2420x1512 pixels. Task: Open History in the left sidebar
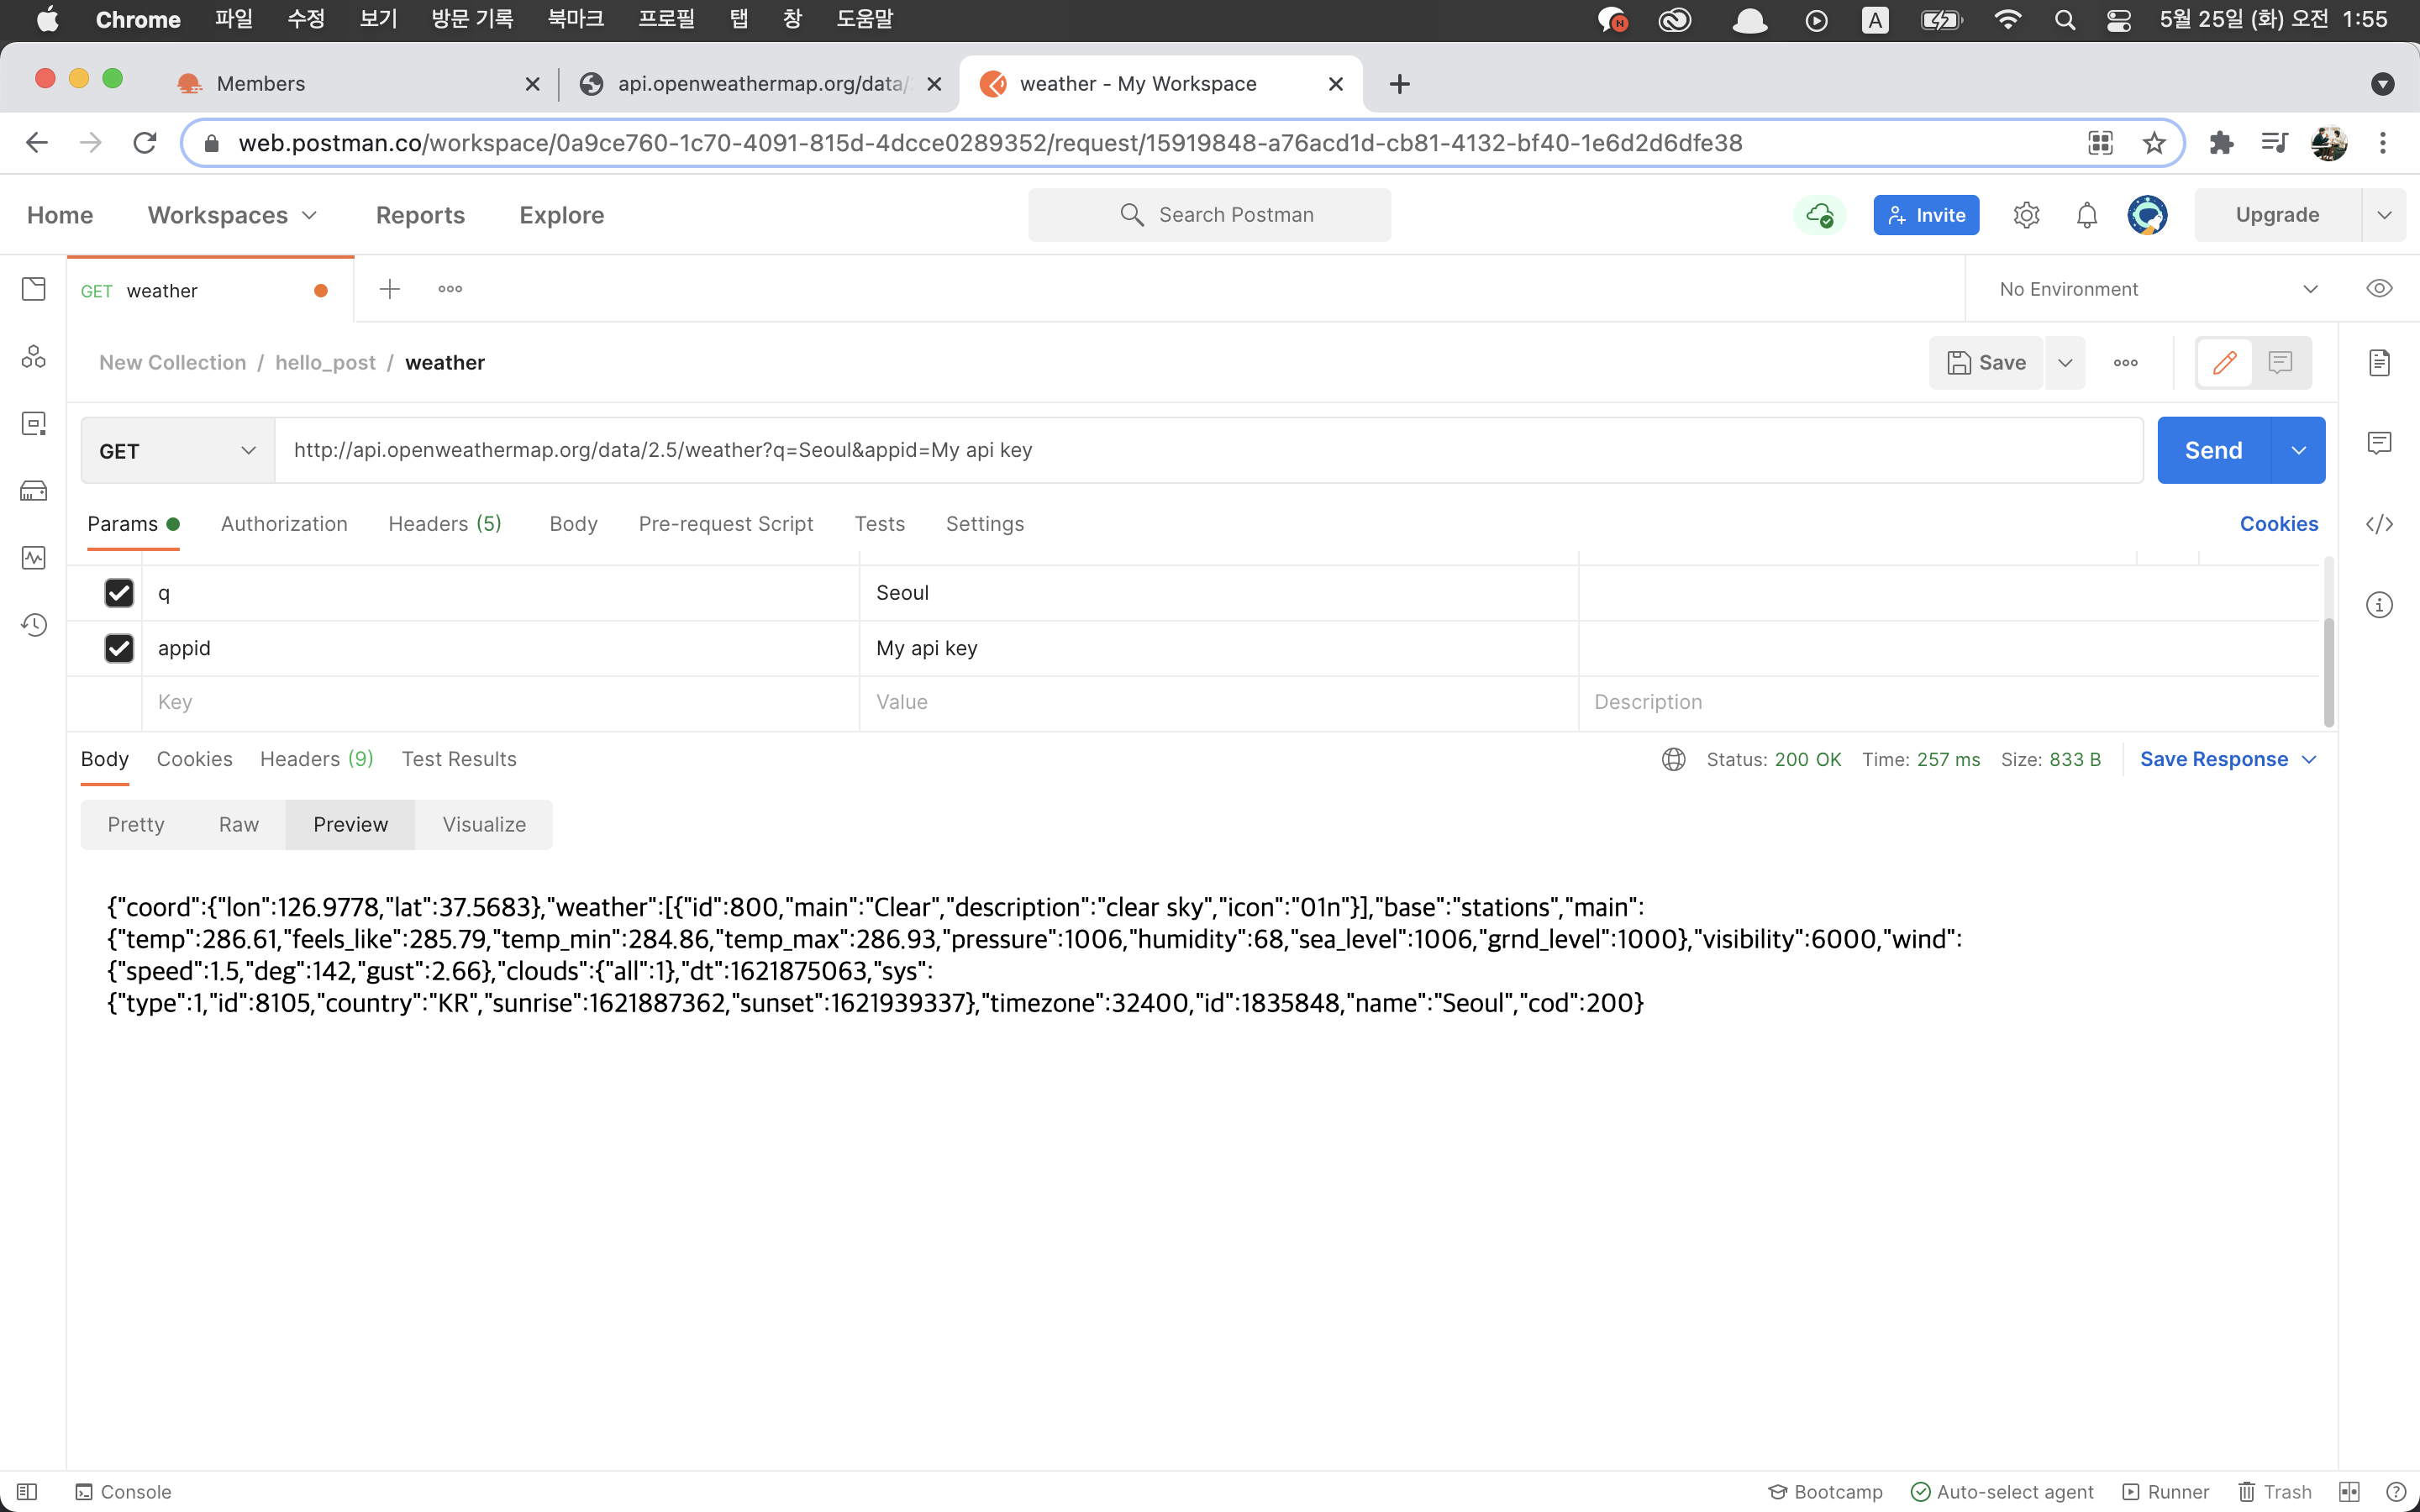(x=34, y=625)
